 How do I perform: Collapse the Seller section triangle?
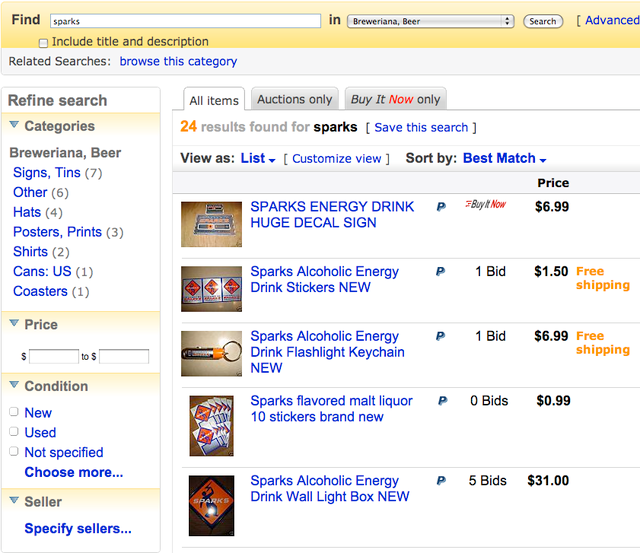[x=14, y=500]
